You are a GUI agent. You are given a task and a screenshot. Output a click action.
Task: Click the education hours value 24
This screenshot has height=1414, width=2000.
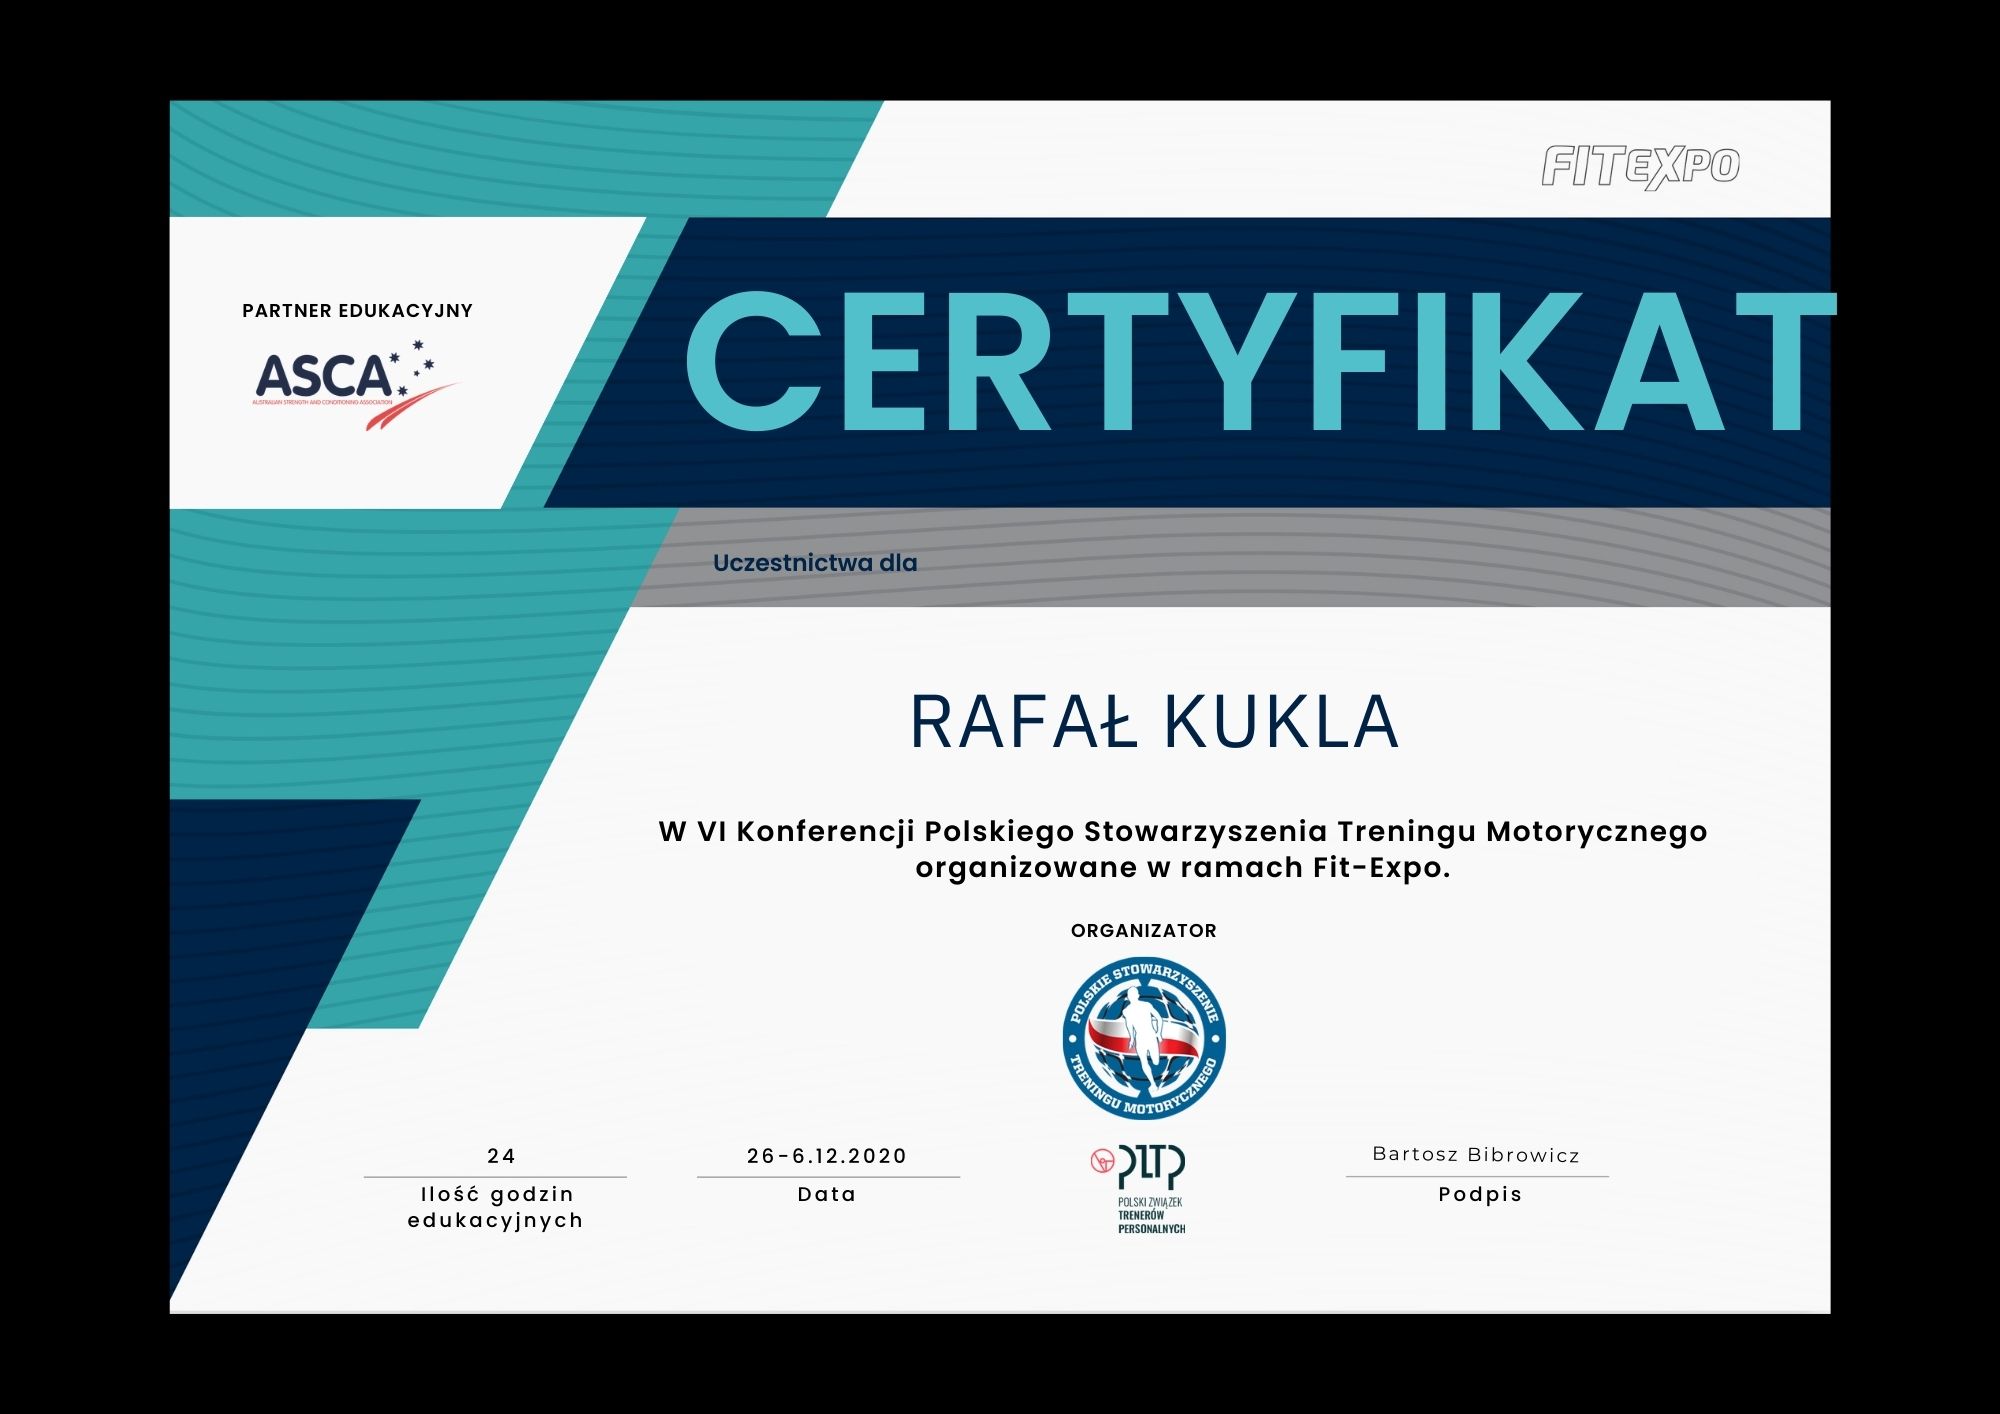point(501,1156)
